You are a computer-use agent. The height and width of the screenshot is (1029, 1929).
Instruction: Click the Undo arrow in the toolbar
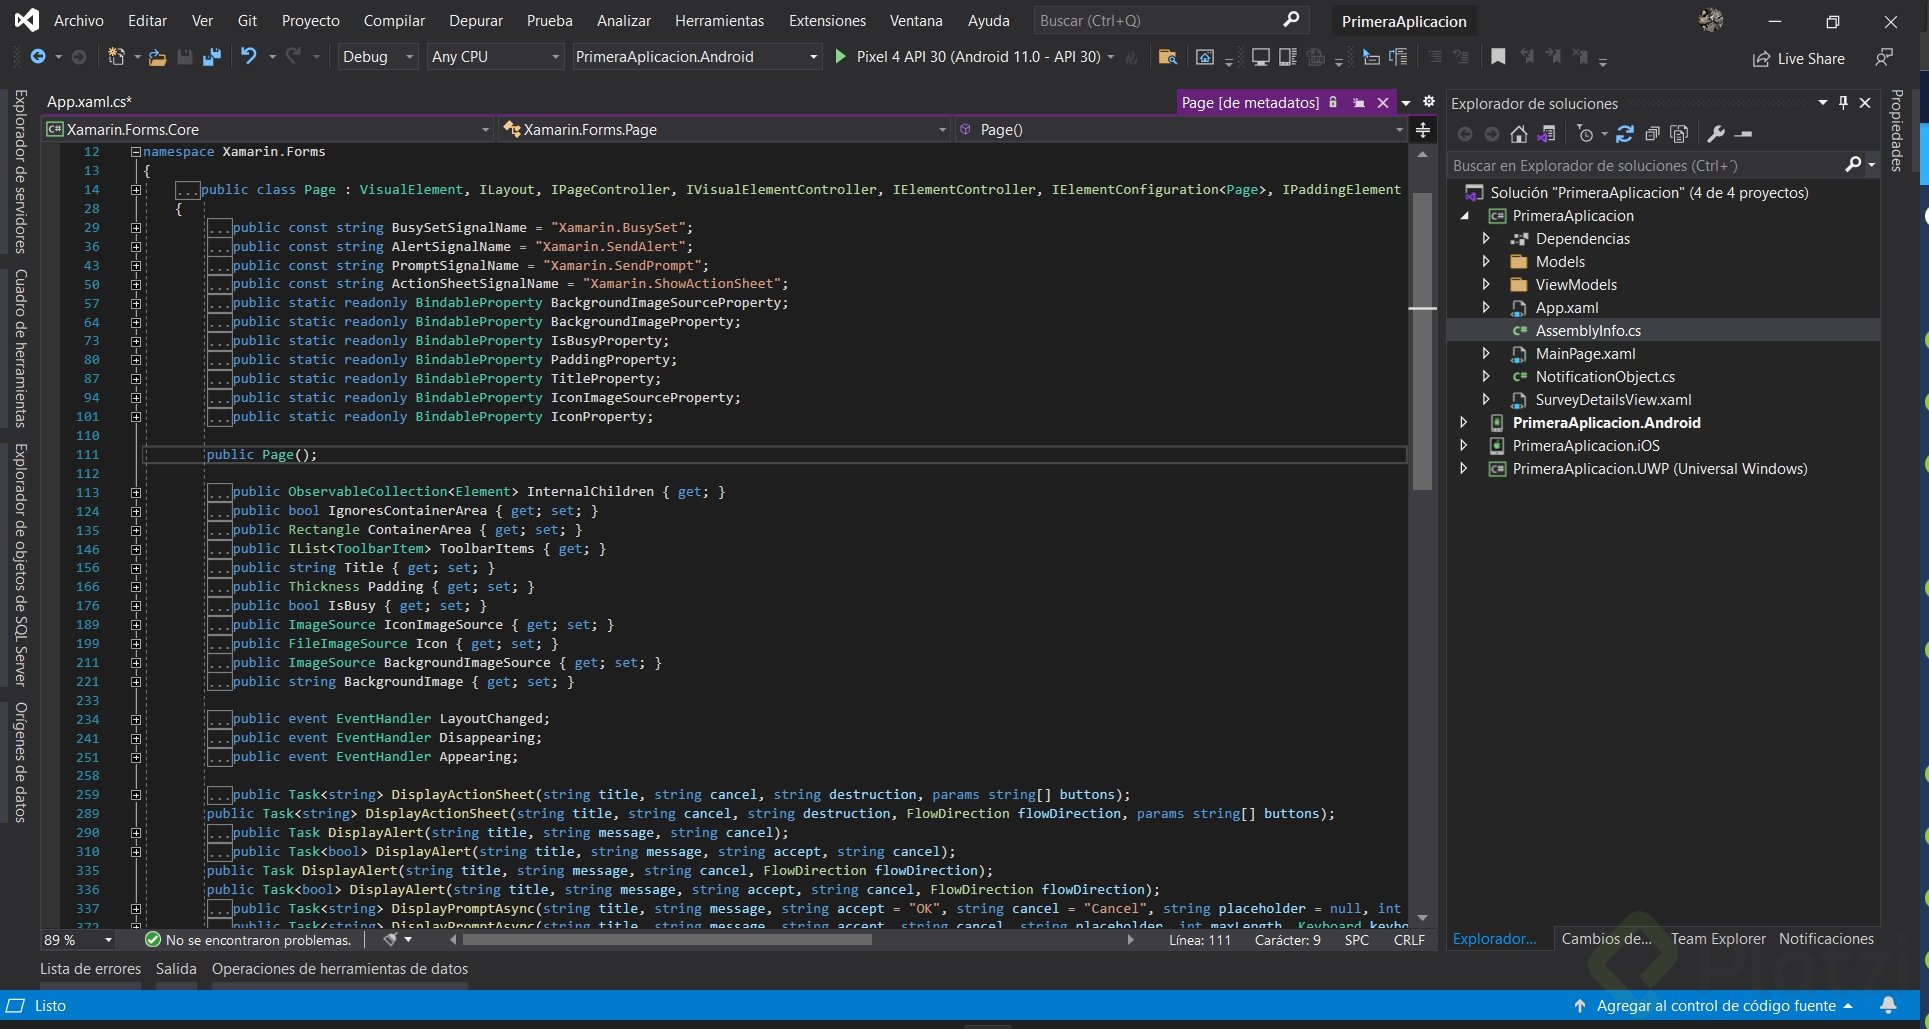(x=248, y=57)
